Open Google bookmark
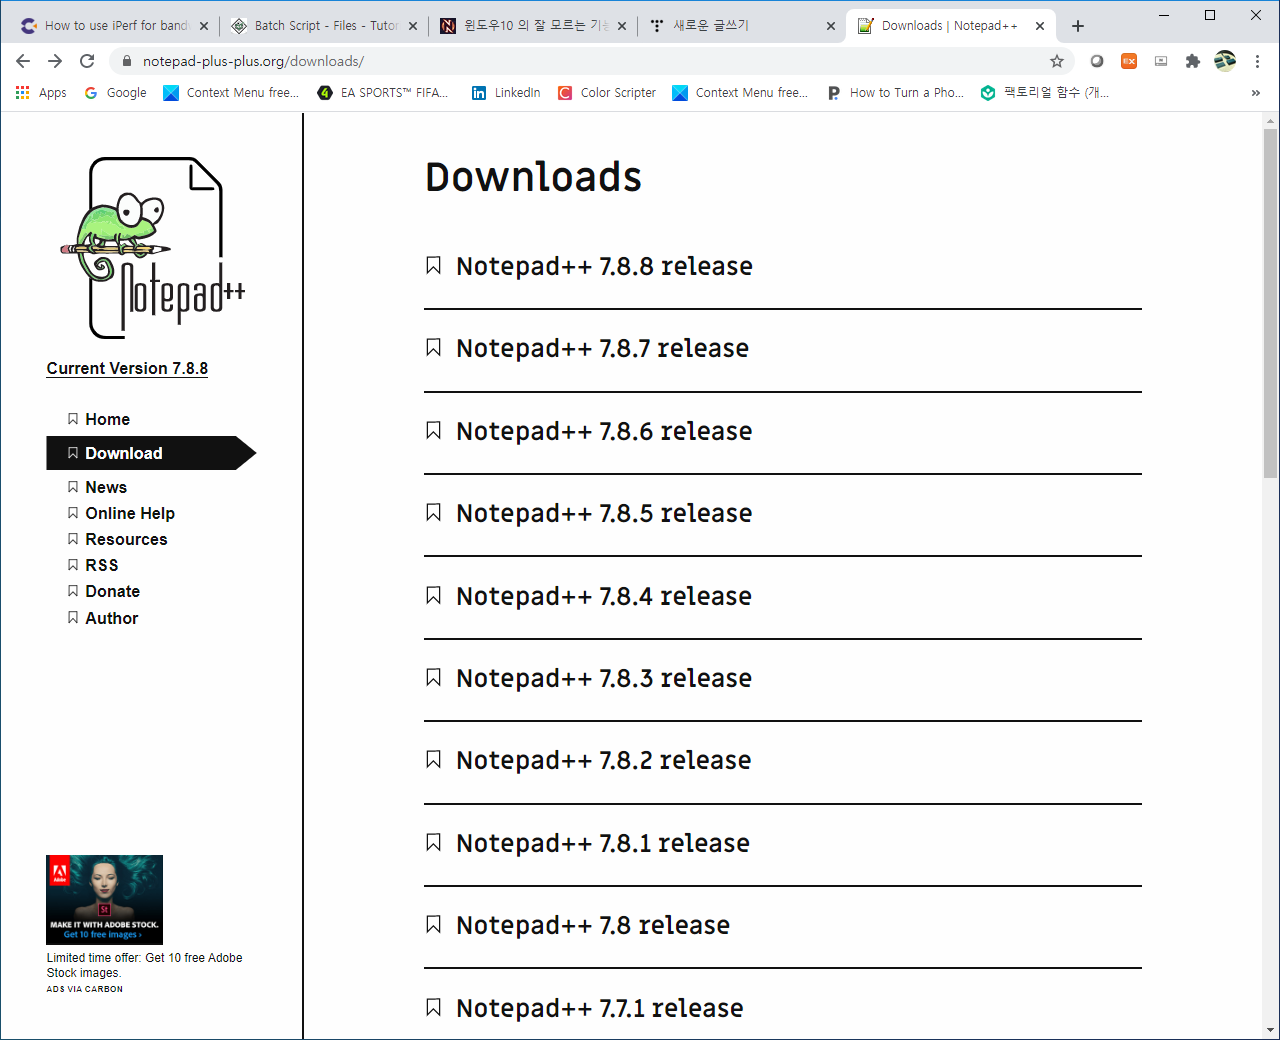Image resolution: width=1280 pixels, height=1040 pixels. tap(115, 93)
